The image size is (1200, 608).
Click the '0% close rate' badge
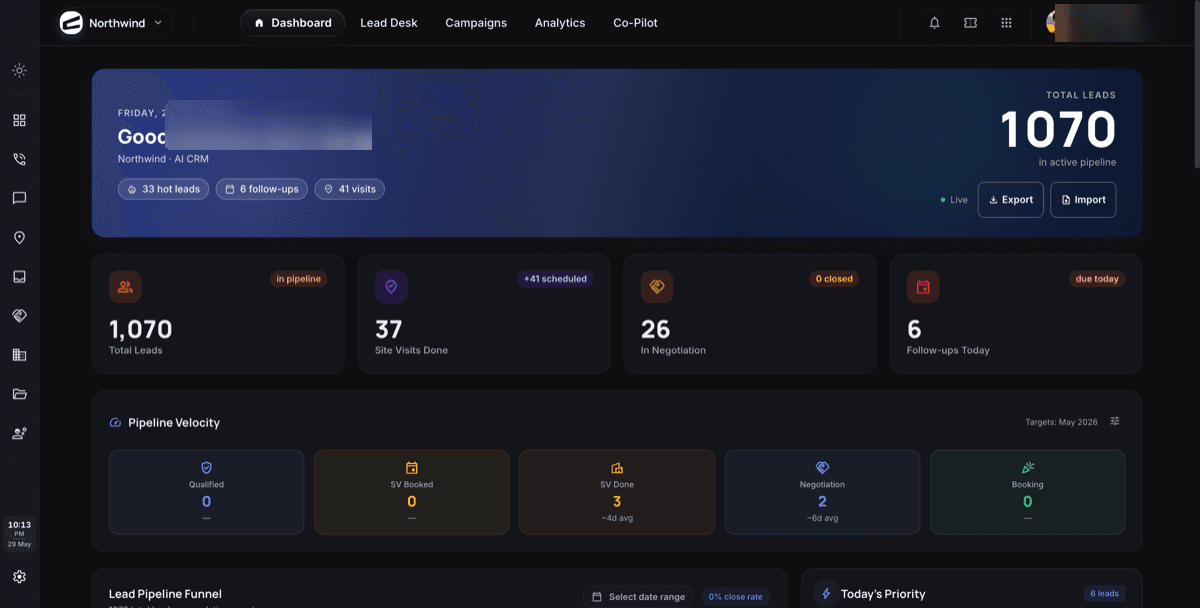pos(735,597)
